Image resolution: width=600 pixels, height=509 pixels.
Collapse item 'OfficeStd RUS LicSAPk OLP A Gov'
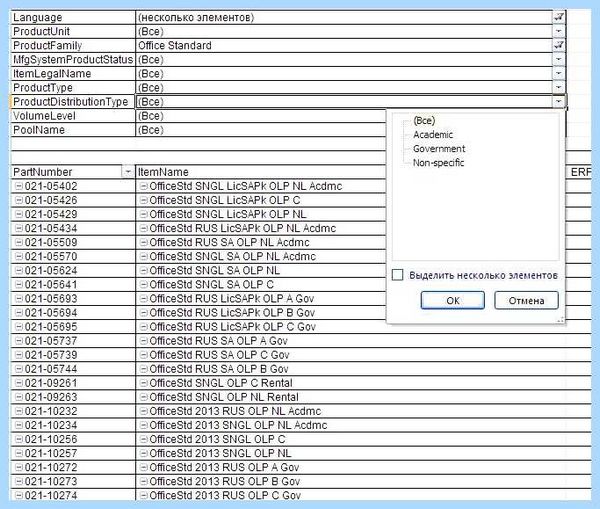coord(143,299)
